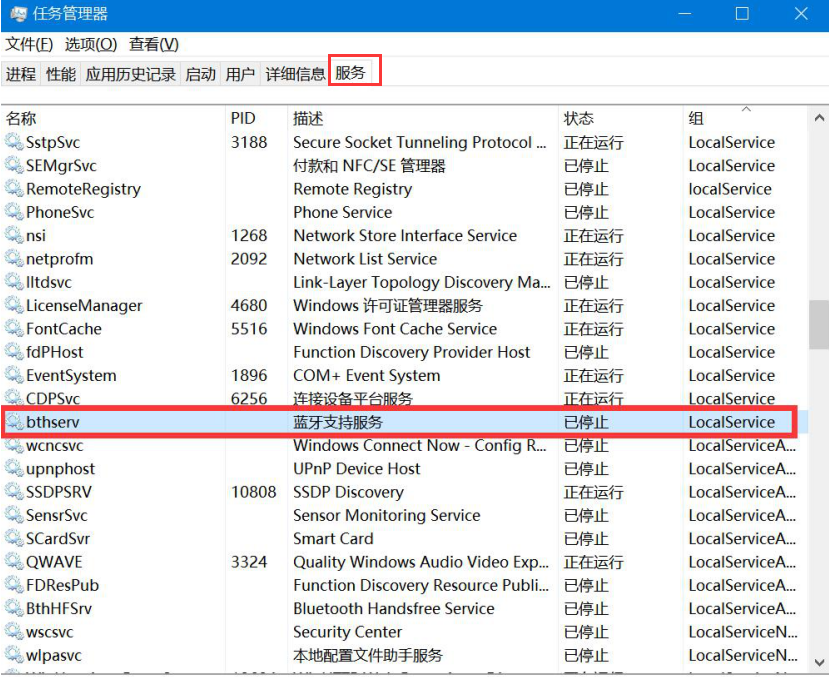The height and width of the screenshot is (677, 829).
Task: Select the wlpasvc service icon
Action: (12, 655)
